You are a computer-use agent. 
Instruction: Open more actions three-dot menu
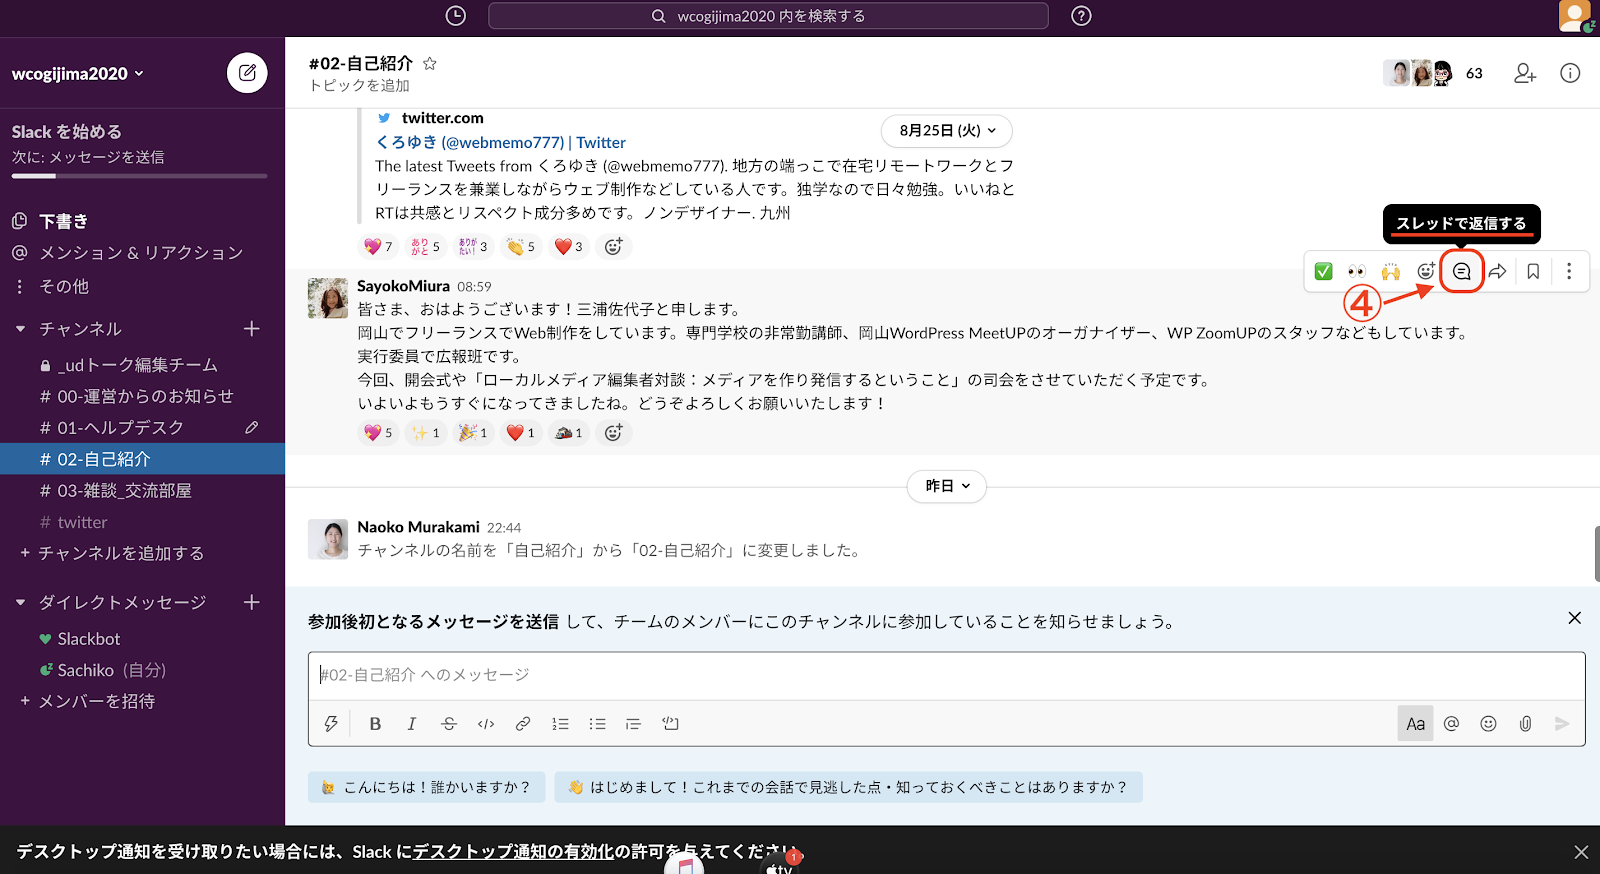[x=1569, y=271]
